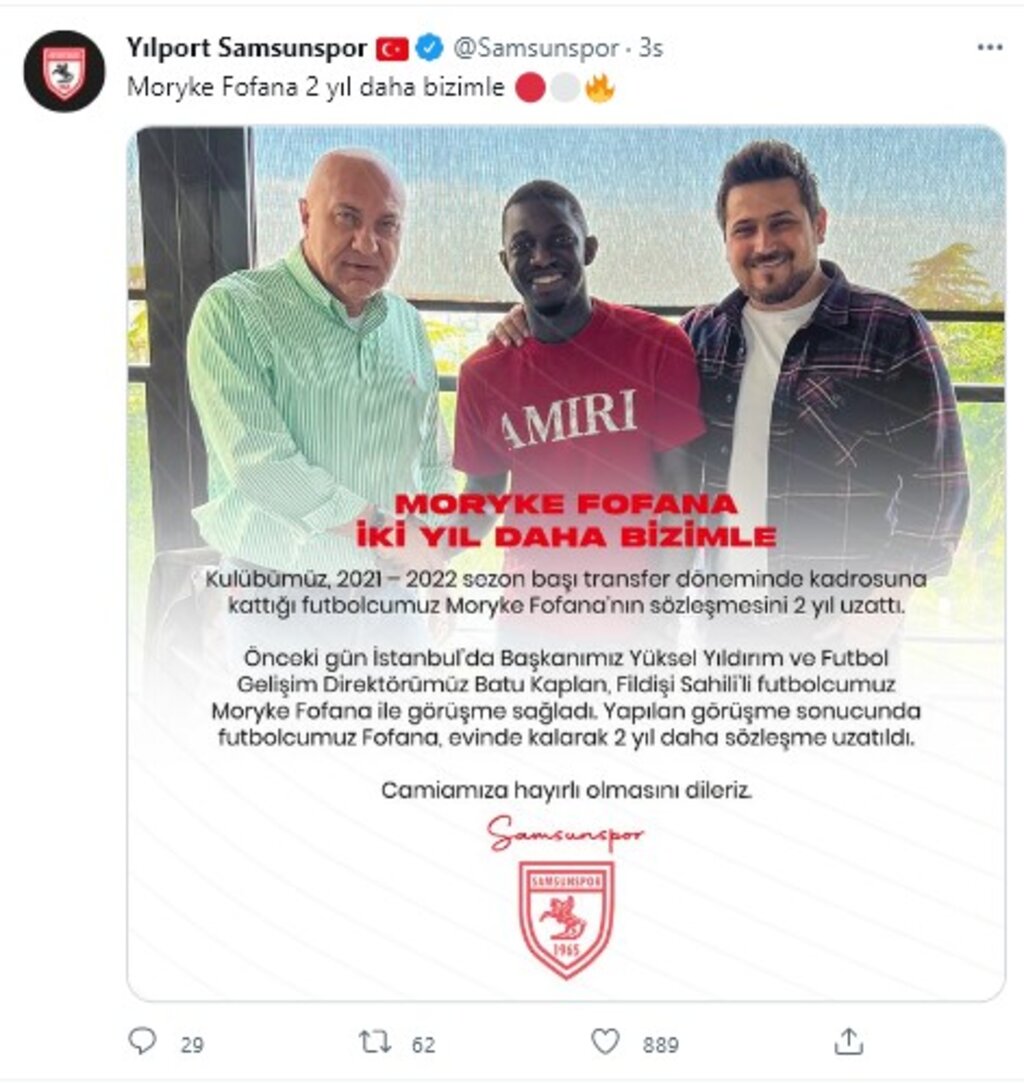Open the @Samsunspor handle link

click(536, 48)
